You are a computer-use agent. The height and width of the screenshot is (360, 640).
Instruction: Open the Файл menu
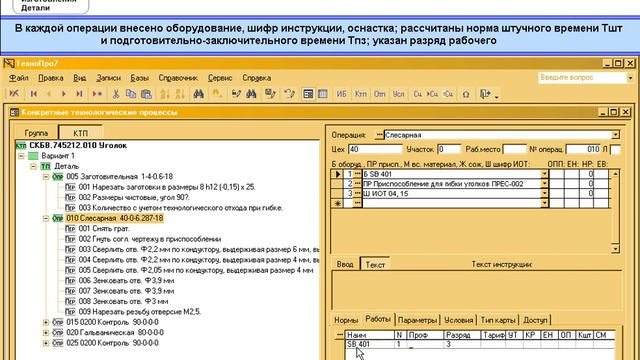pyautogui.click(x=19, y=78)
